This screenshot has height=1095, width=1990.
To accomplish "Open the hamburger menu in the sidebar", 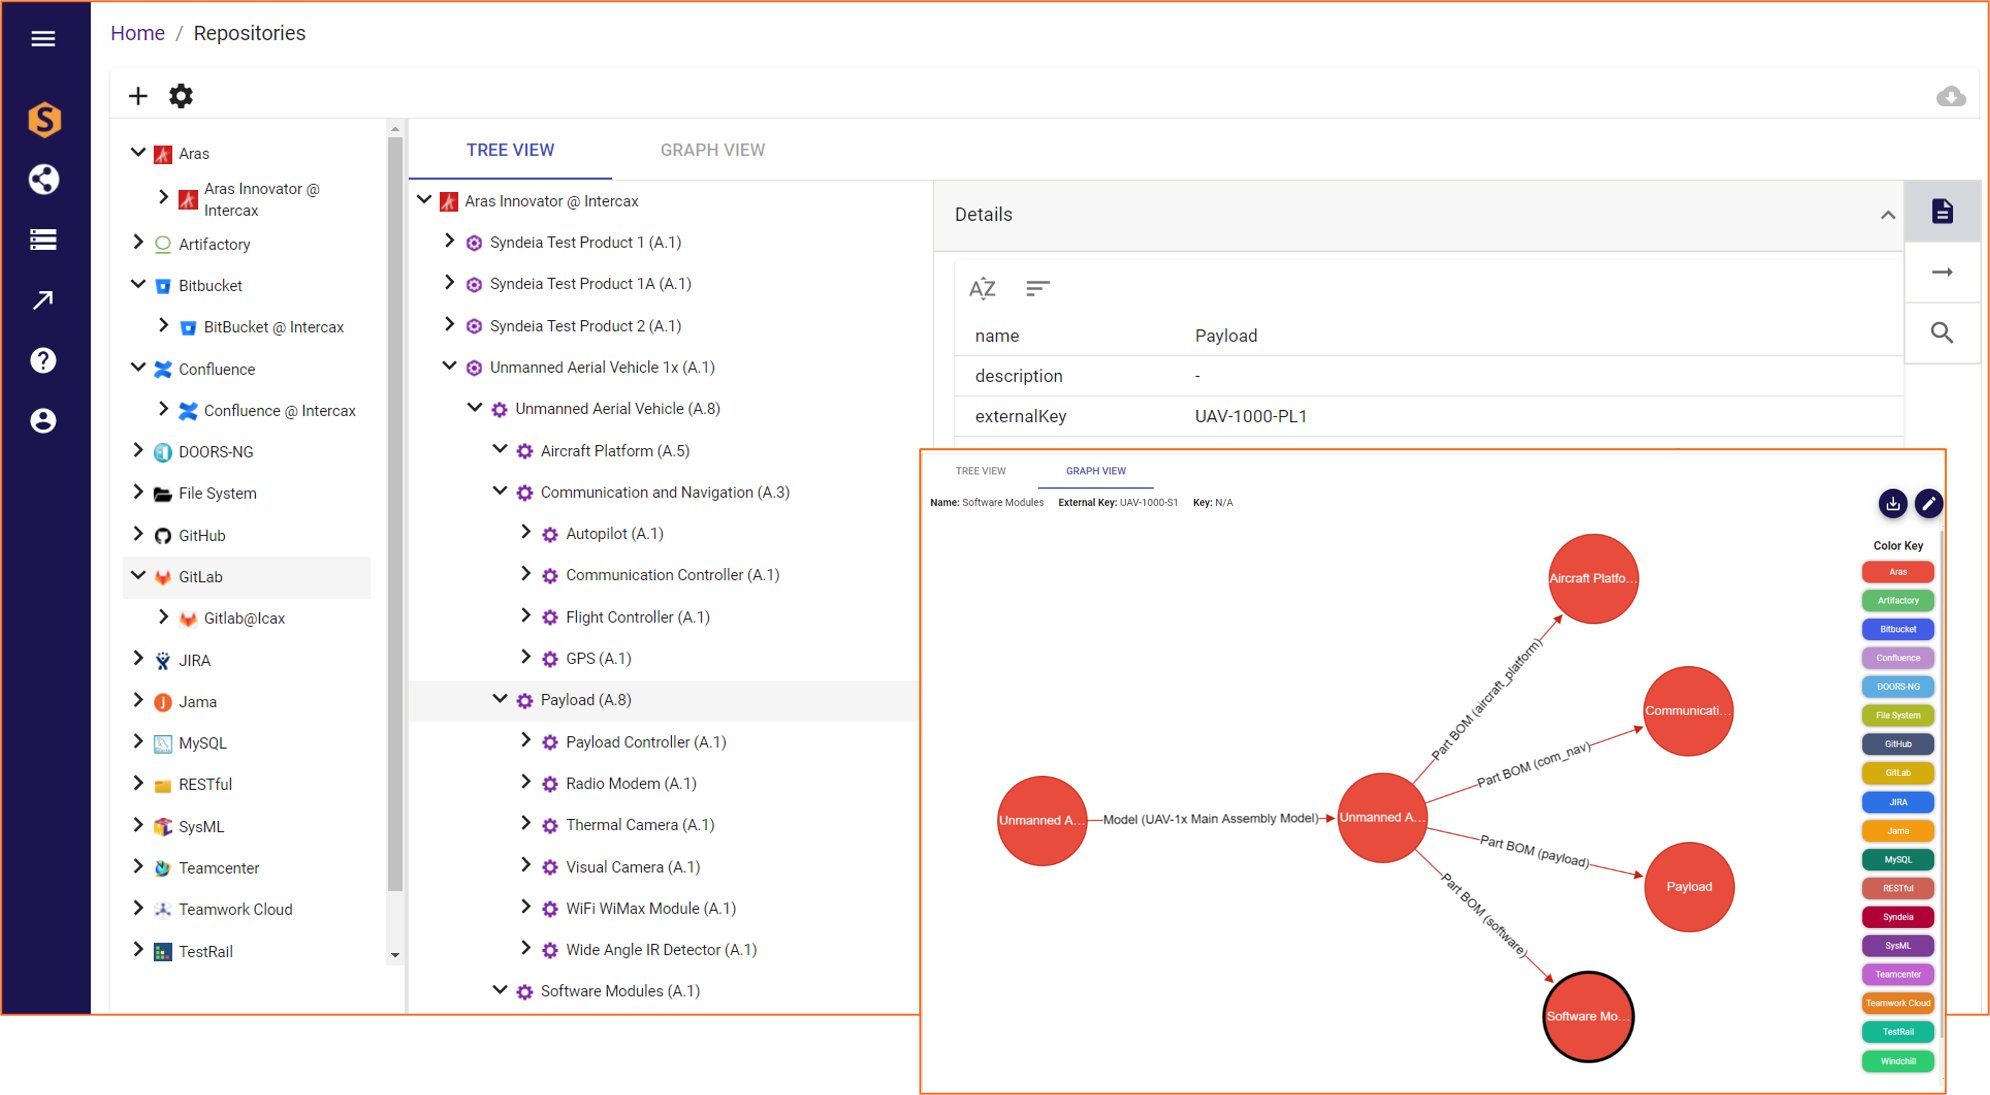I will tap(43, 39).
